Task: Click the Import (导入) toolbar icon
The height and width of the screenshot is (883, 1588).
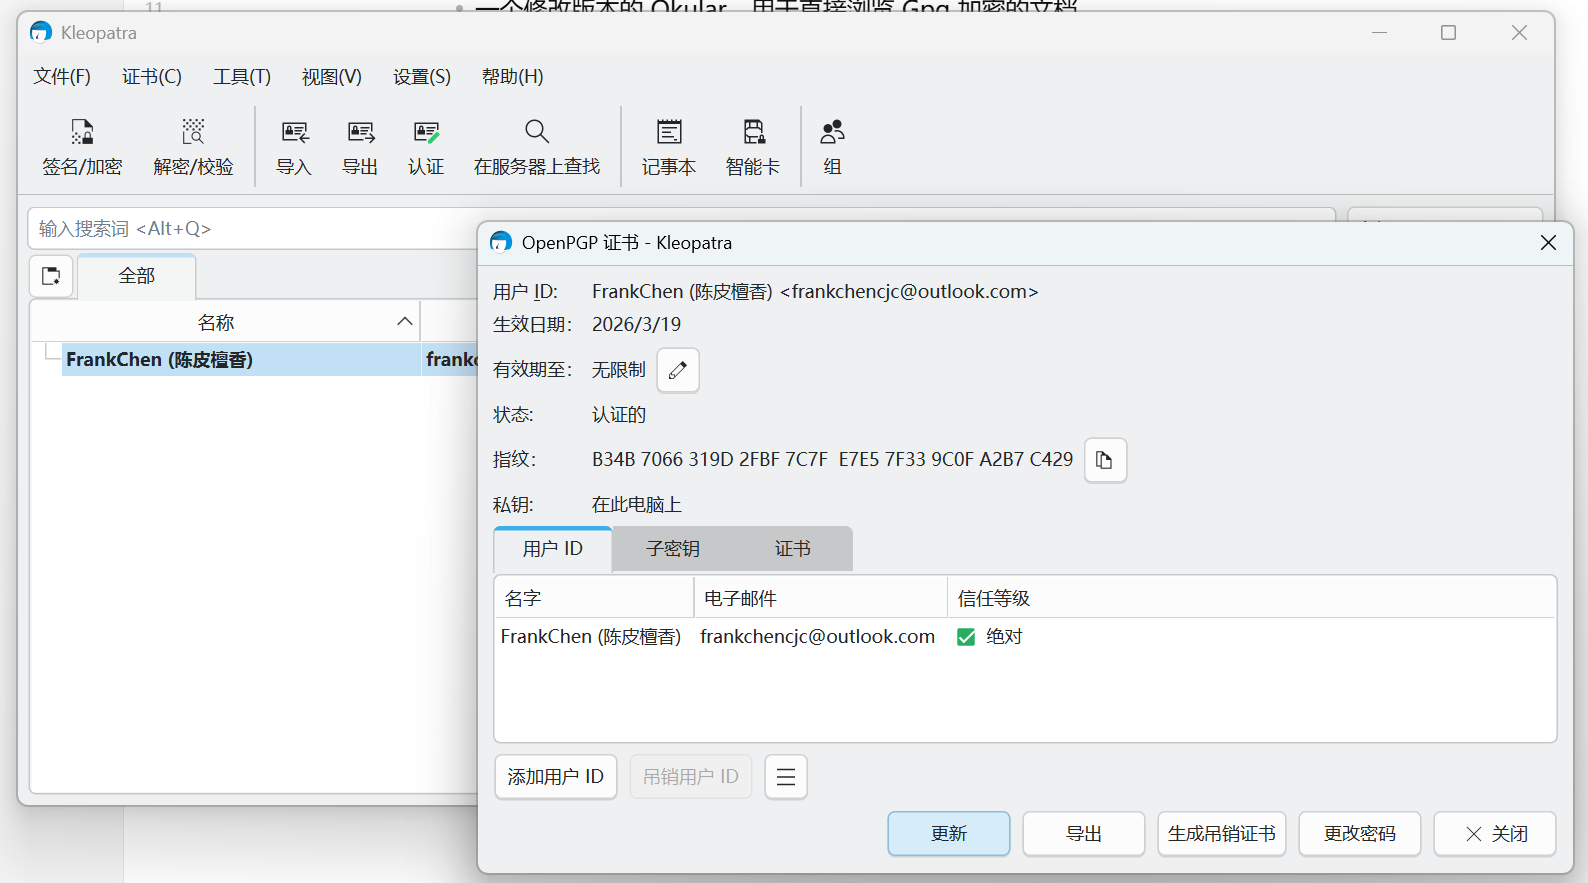Action: [294, 146]
